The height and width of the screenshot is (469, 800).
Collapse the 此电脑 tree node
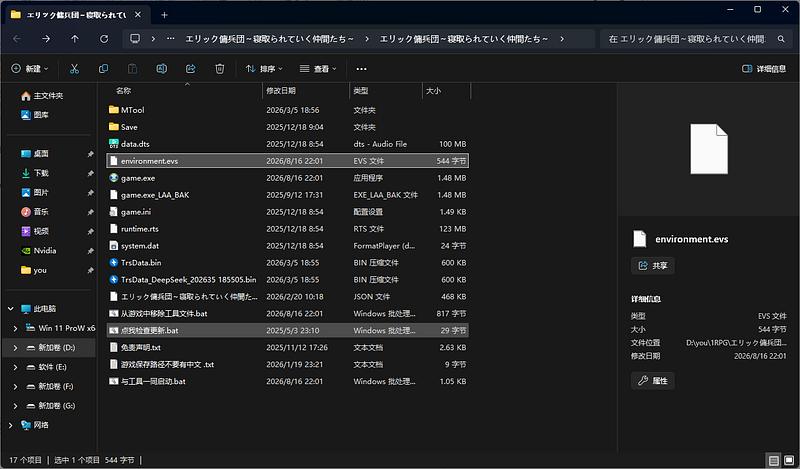[x=11, y=309]
